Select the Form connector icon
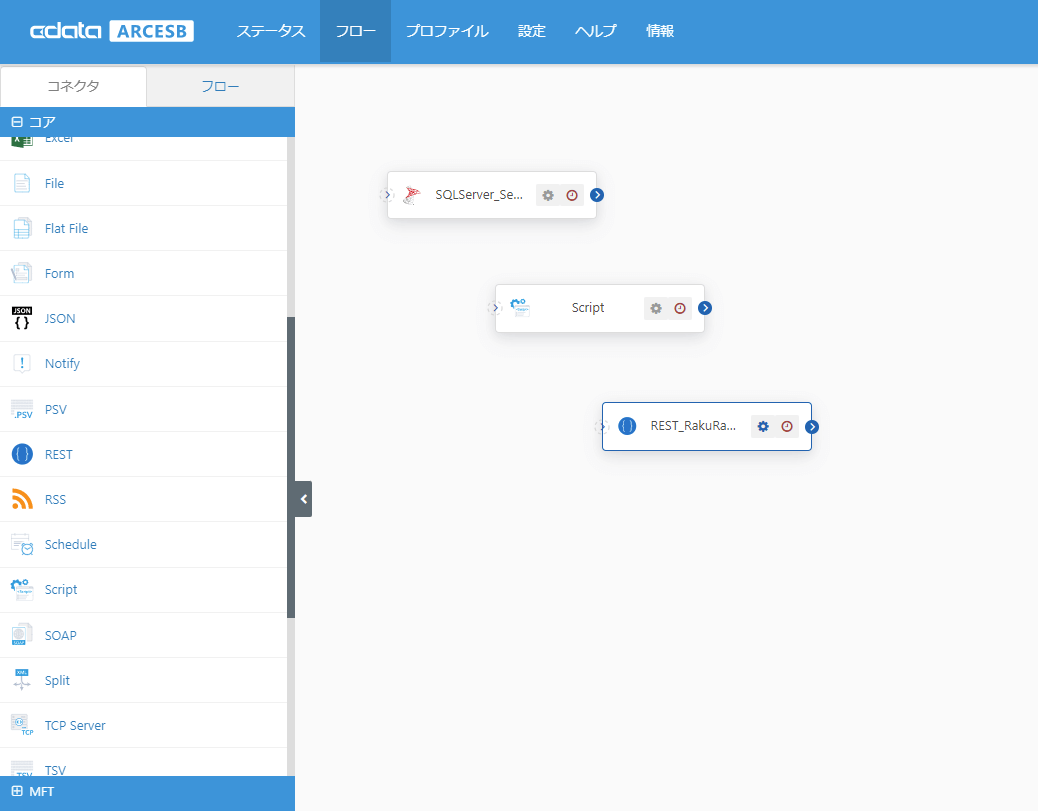The width and height of the screenshot is (1038, 811). tap(22, 273)
